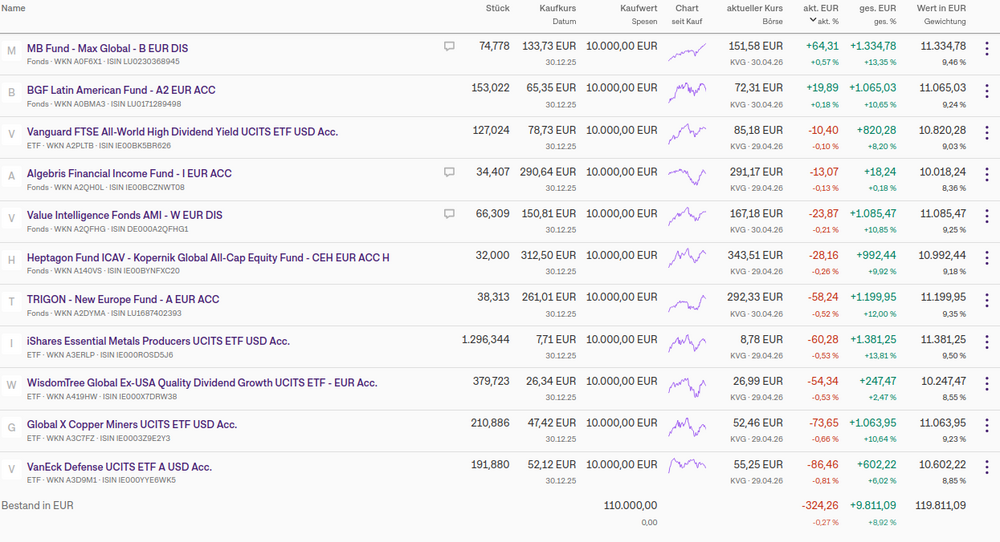
Task: View BGF Latin American sparkline chart
Action: click(x=687, y=92)
